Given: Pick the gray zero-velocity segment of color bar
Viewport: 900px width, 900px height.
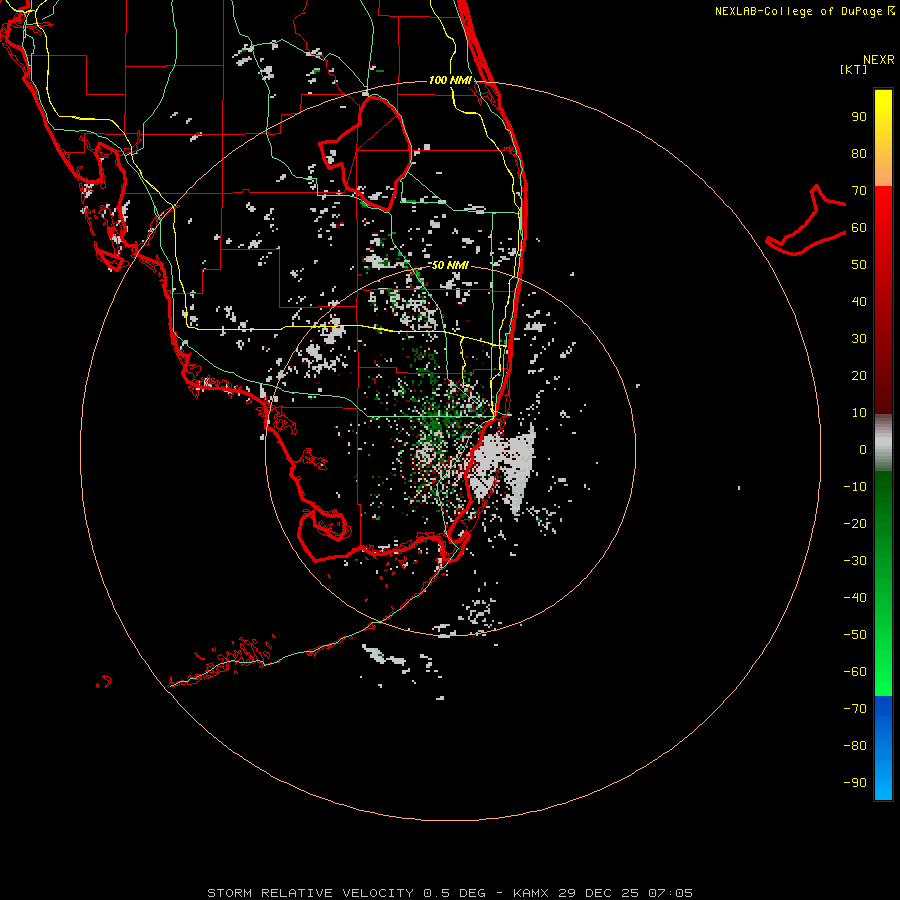Looking at the screenshot, I should pos(883,443).
